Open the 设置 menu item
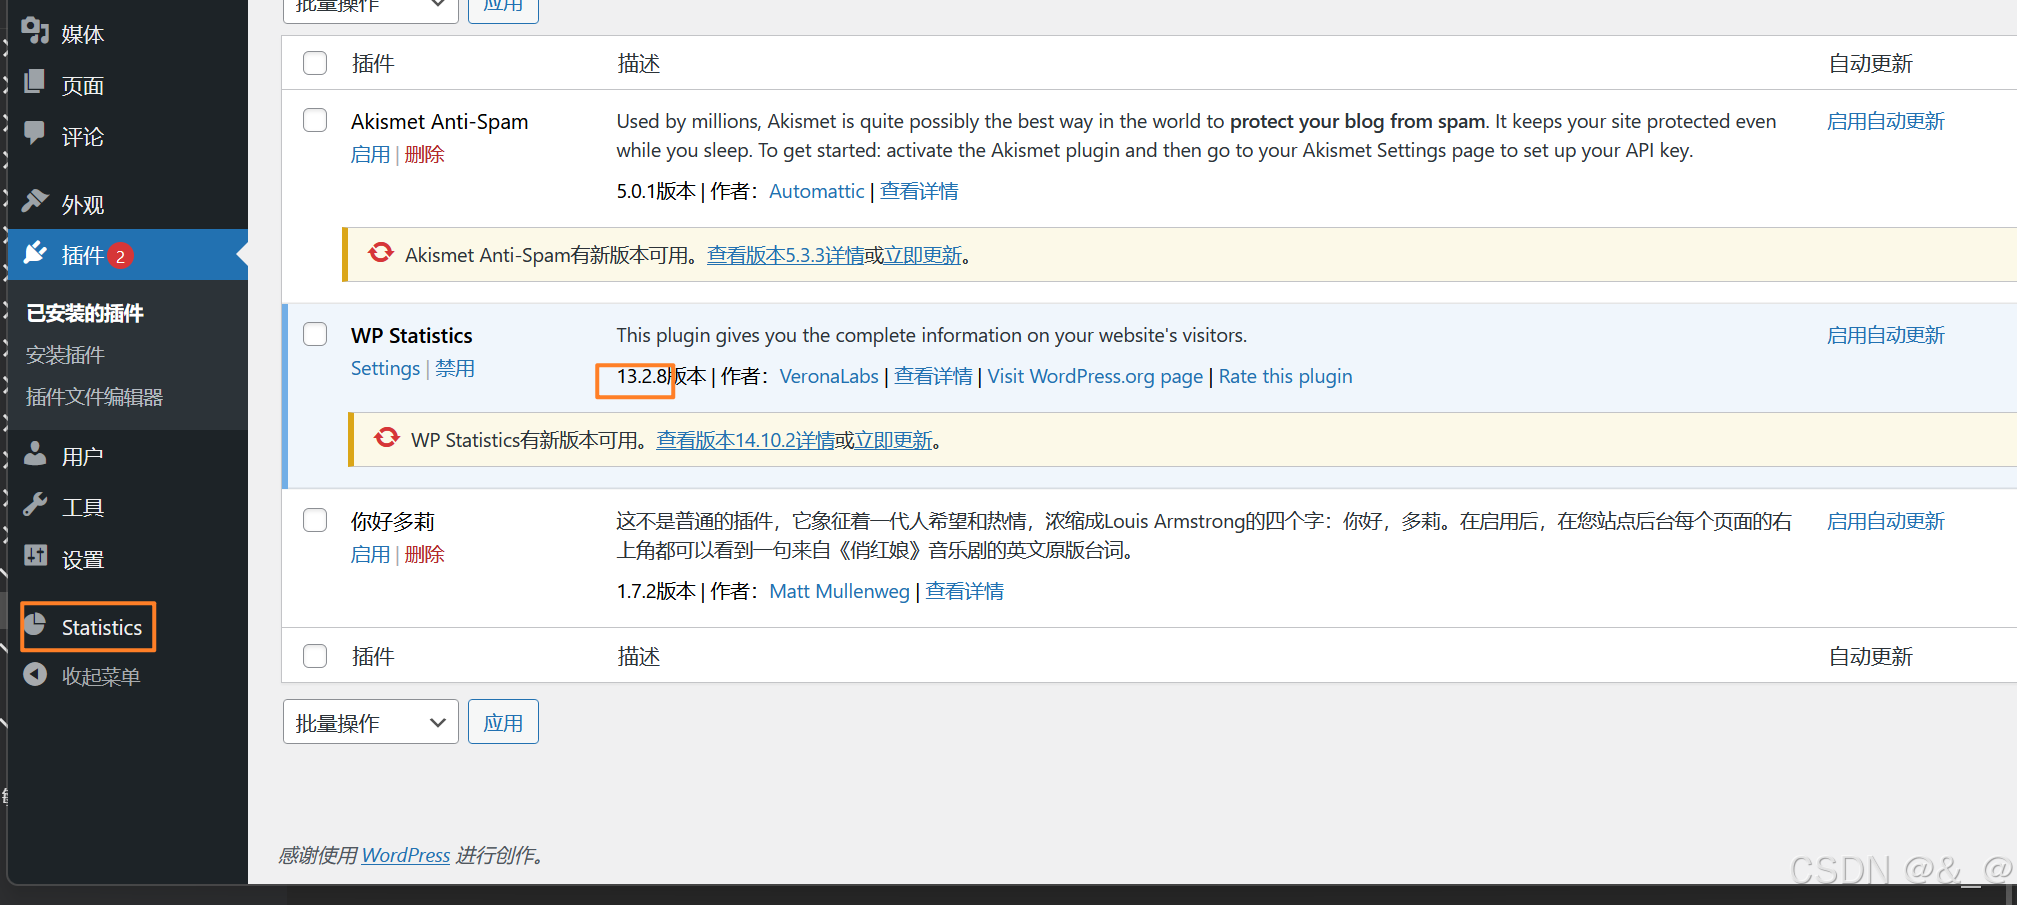The height and width of the screenshot is (905, 2017). (x=83, y=560)
